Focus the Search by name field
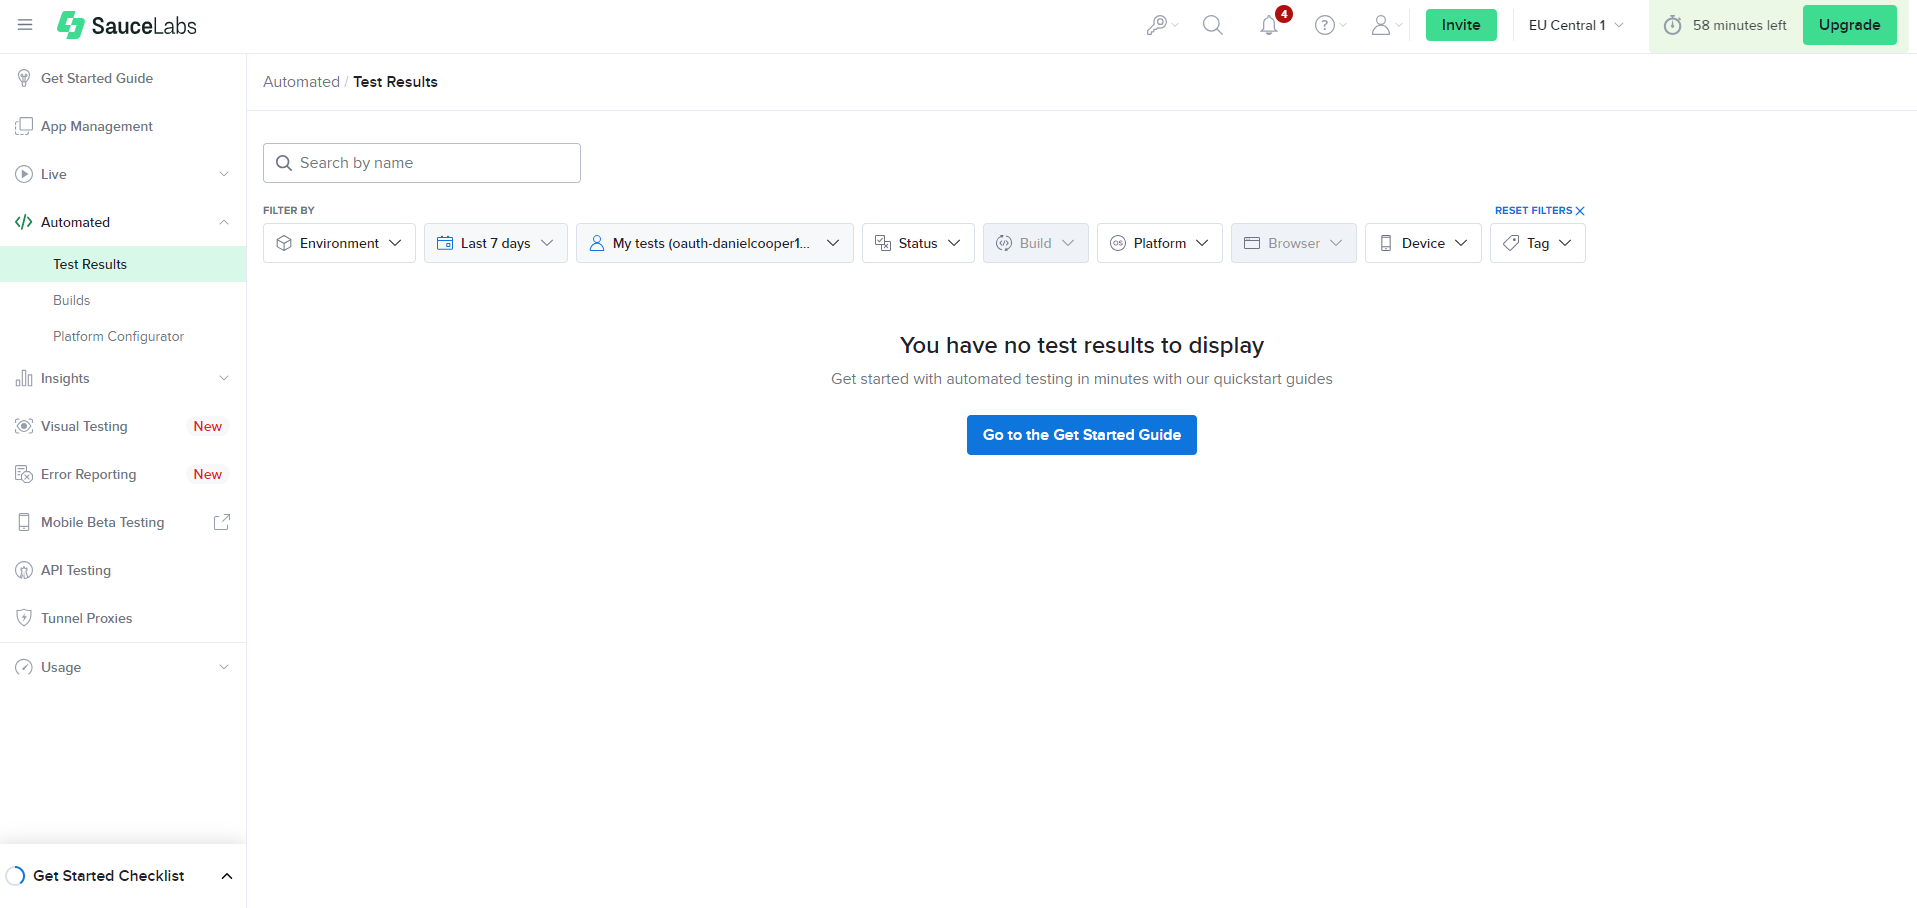Viewport: 1917px width, 908px height. tap(422, 163)
